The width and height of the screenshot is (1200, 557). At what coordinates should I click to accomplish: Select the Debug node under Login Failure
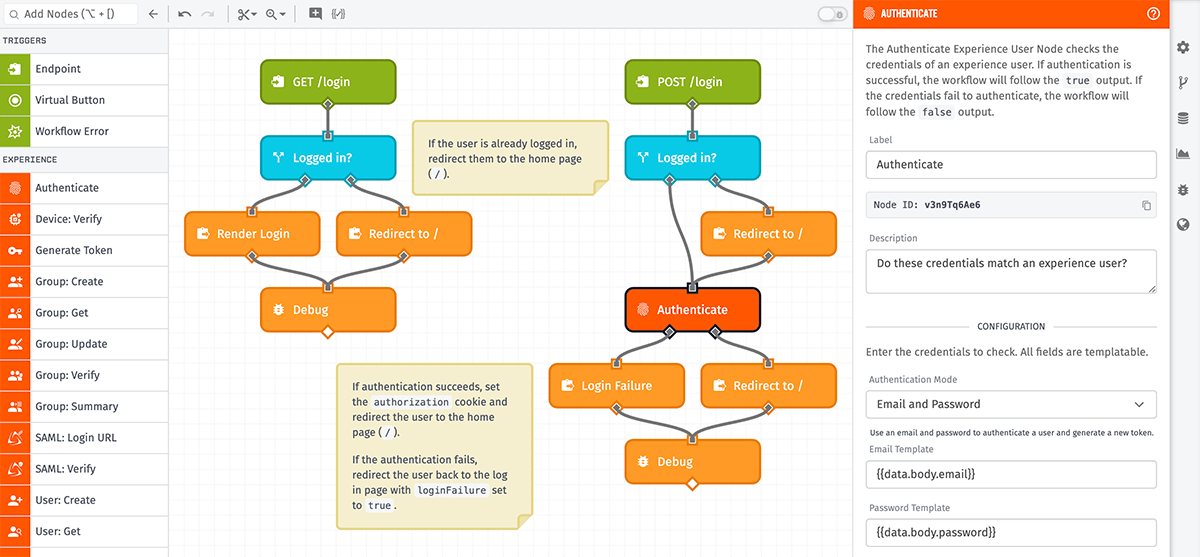pos(693,462)
